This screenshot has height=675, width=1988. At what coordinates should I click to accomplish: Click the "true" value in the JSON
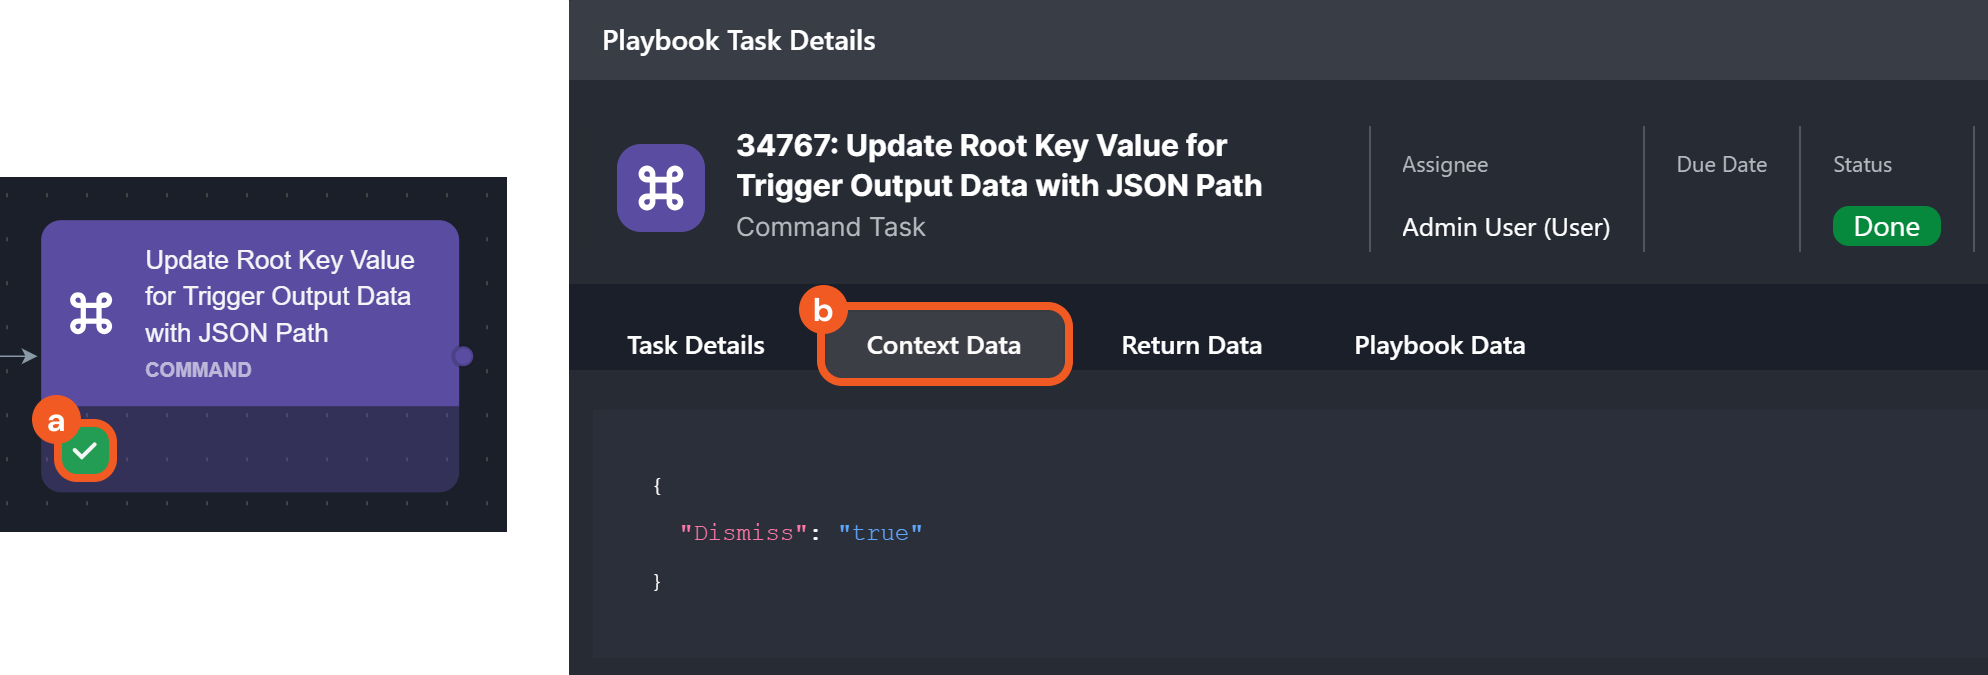pyautogui.click(x=880, y=533)
